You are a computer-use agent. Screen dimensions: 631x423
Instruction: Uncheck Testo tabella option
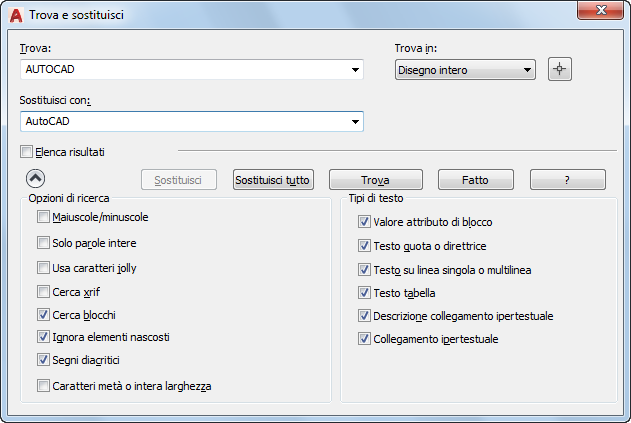(364, 293)
